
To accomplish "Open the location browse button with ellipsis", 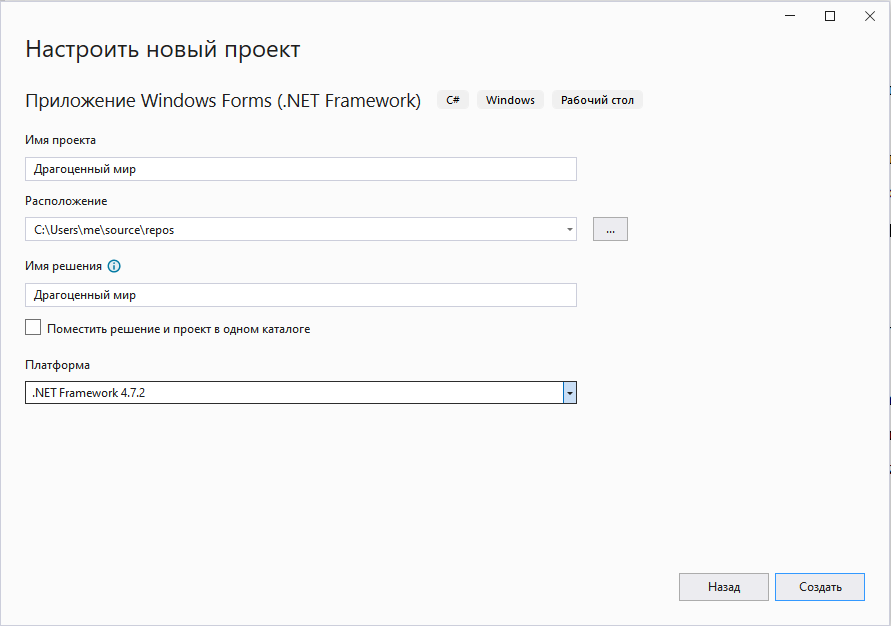I will (610, 229).
